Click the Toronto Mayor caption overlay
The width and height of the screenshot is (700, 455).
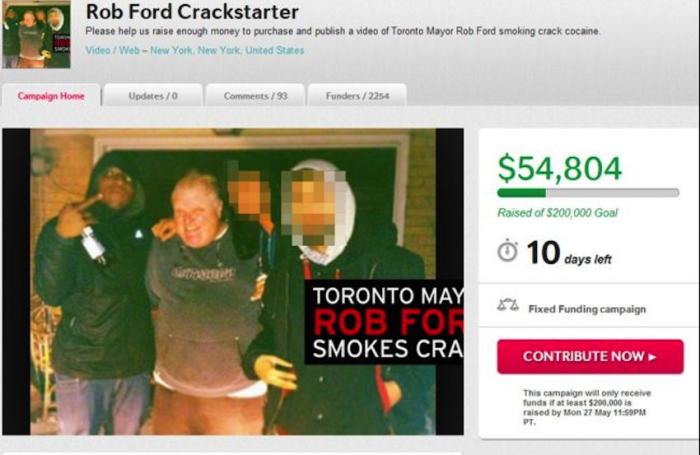384,322
